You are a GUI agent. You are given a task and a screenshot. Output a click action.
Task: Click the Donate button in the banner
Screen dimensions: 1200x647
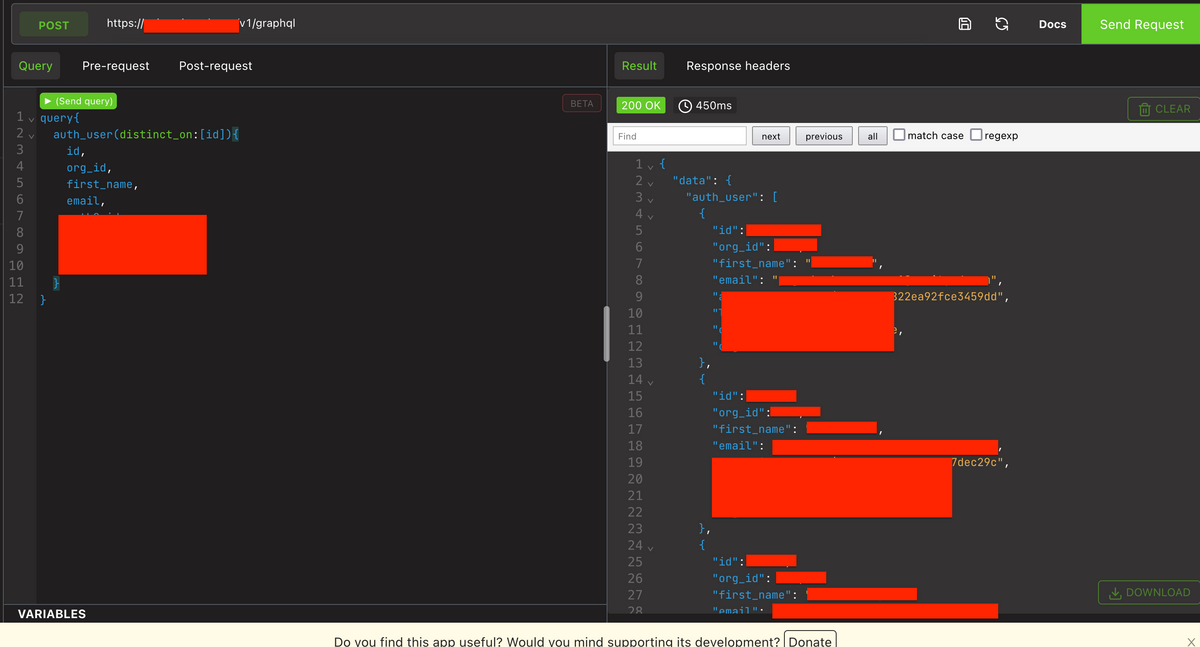pyautogui.click(x=810, y=641)
